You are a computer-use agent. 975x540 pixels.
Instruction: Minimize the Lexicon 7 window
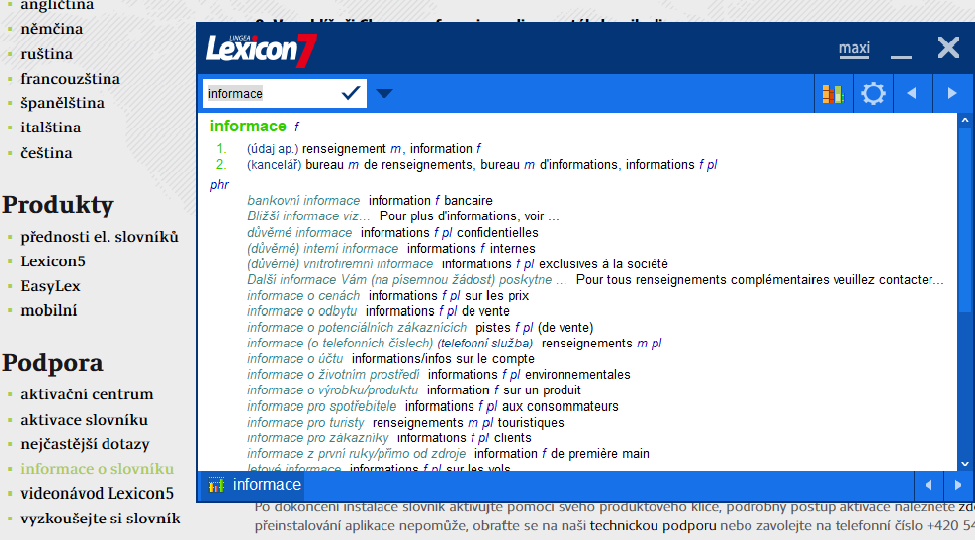tap(901, 48)
